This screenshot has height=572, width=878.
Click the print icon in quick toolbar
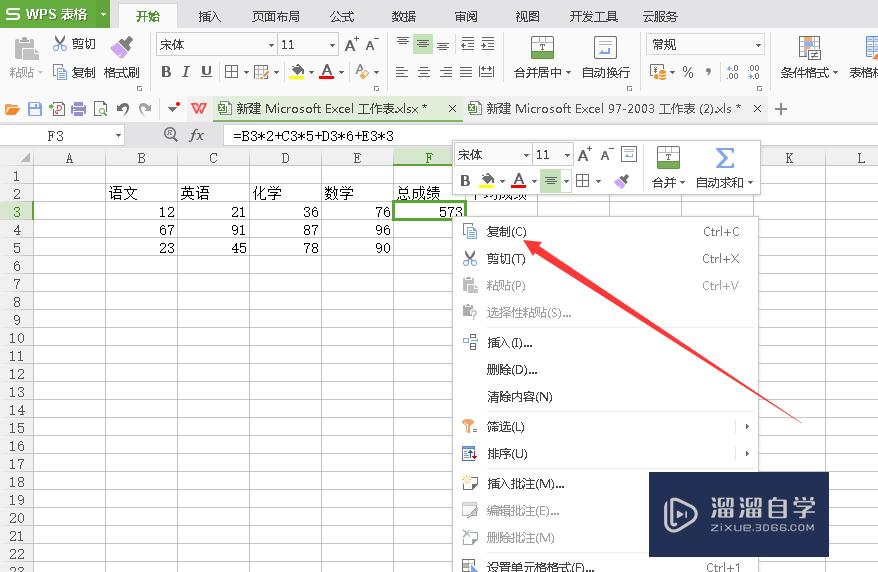point(78,109)
